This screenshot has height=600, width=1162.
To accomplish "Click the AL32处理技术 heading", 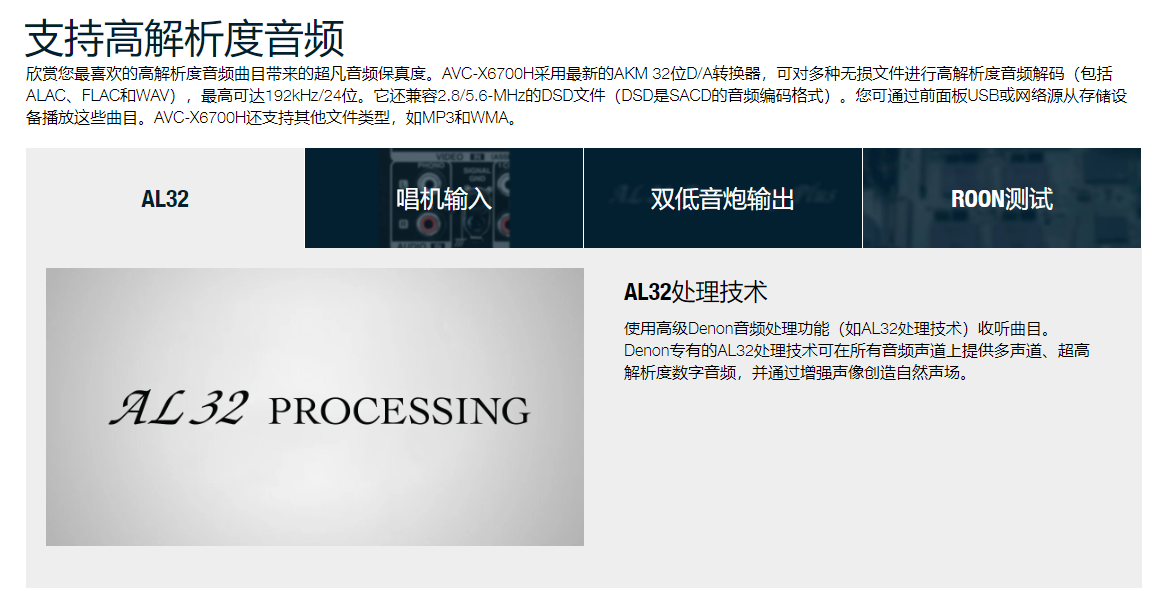I will (x=695, y=292).
